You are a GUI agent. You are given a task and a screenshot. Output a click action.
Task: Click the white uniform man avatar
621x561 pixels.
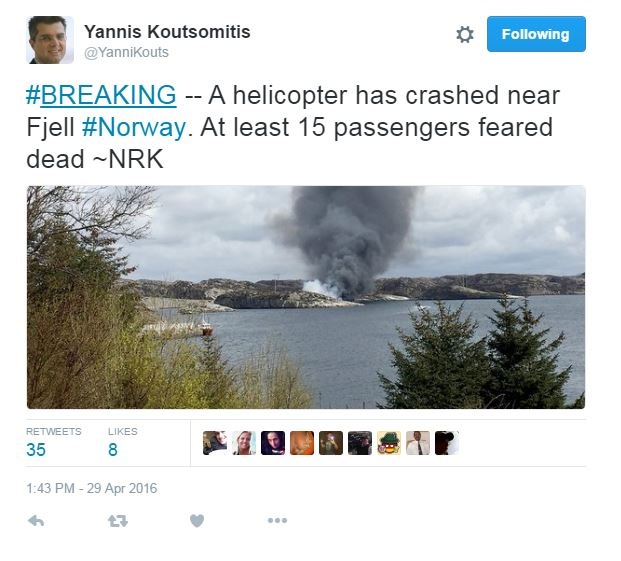point(418,443)
